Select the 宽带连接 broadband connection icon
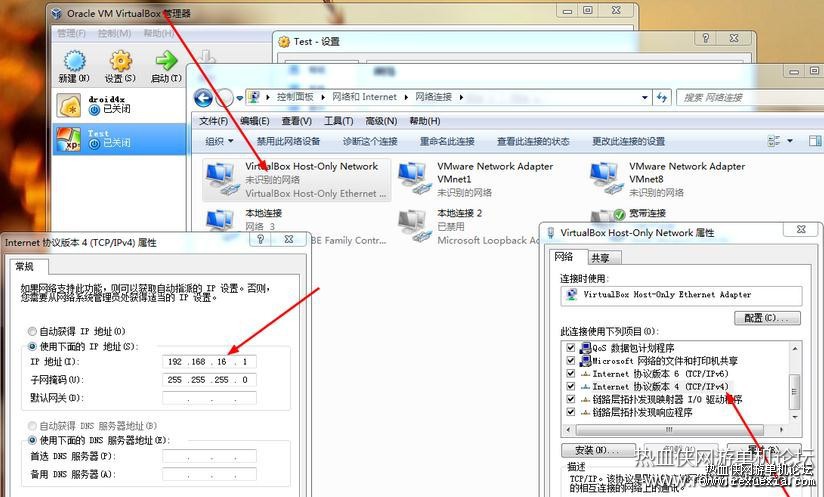This screenshot has height=497, width=824. pos(607,215)
